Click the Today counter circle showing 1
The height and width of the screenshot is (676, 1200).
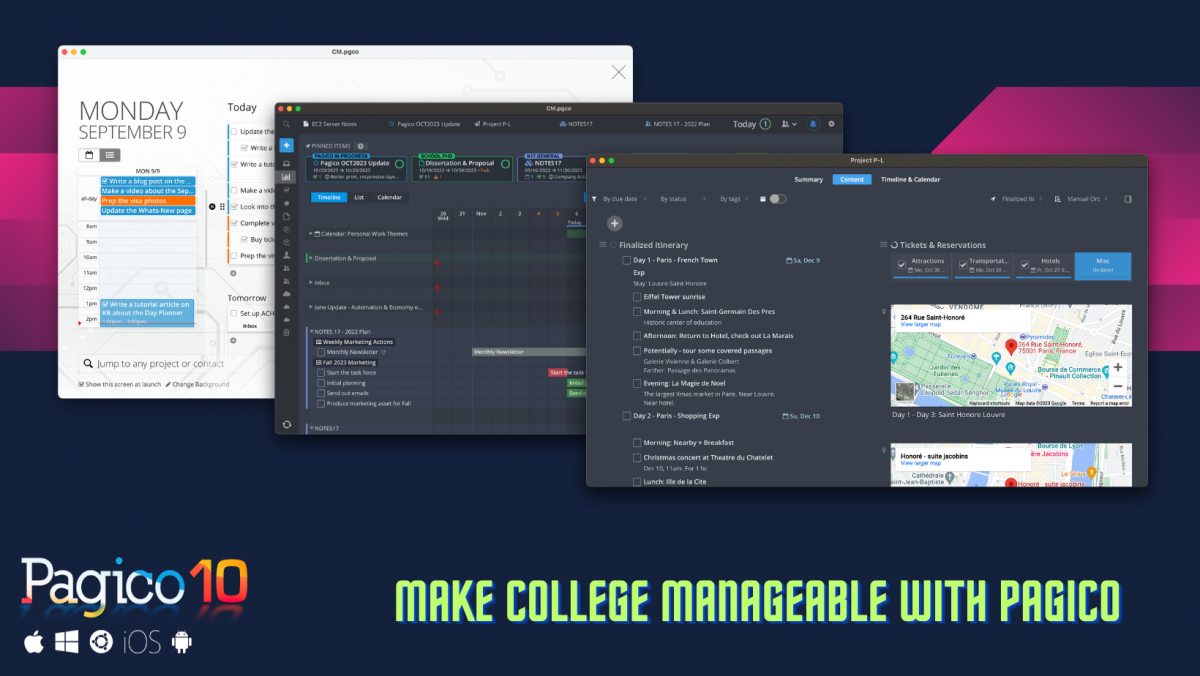[x=765, y=124]
